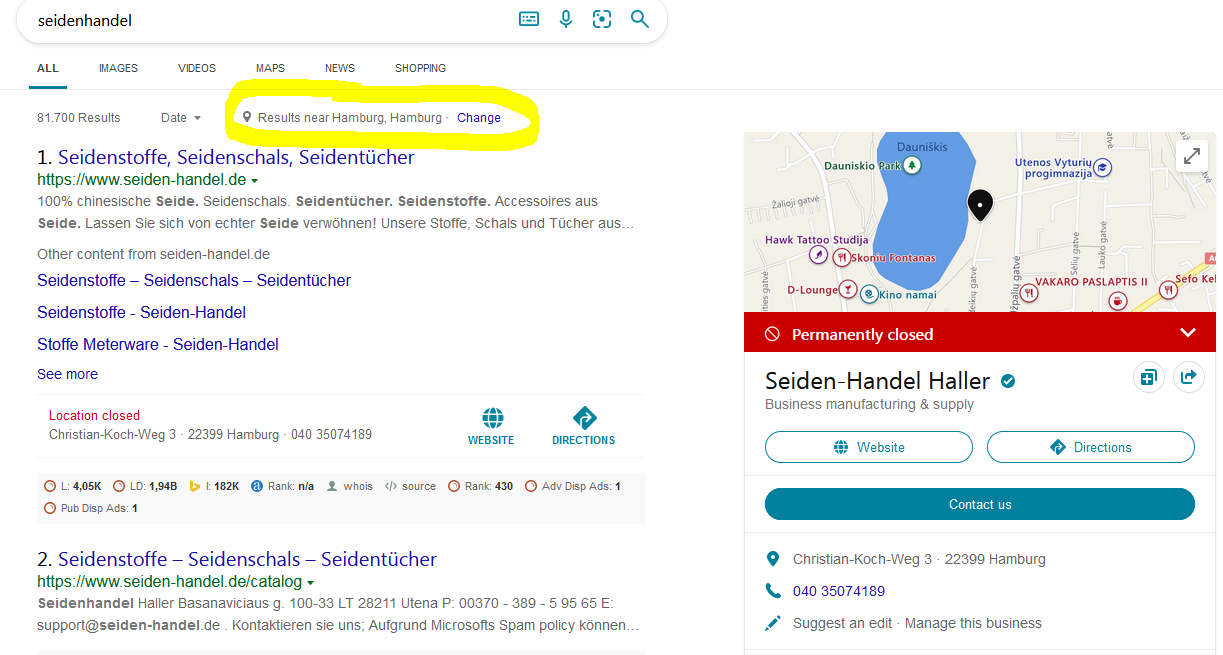Click the on-screen keyboard icon in search bar
The height and width of the screenshot is (655, 1223).
click(529, 19)
